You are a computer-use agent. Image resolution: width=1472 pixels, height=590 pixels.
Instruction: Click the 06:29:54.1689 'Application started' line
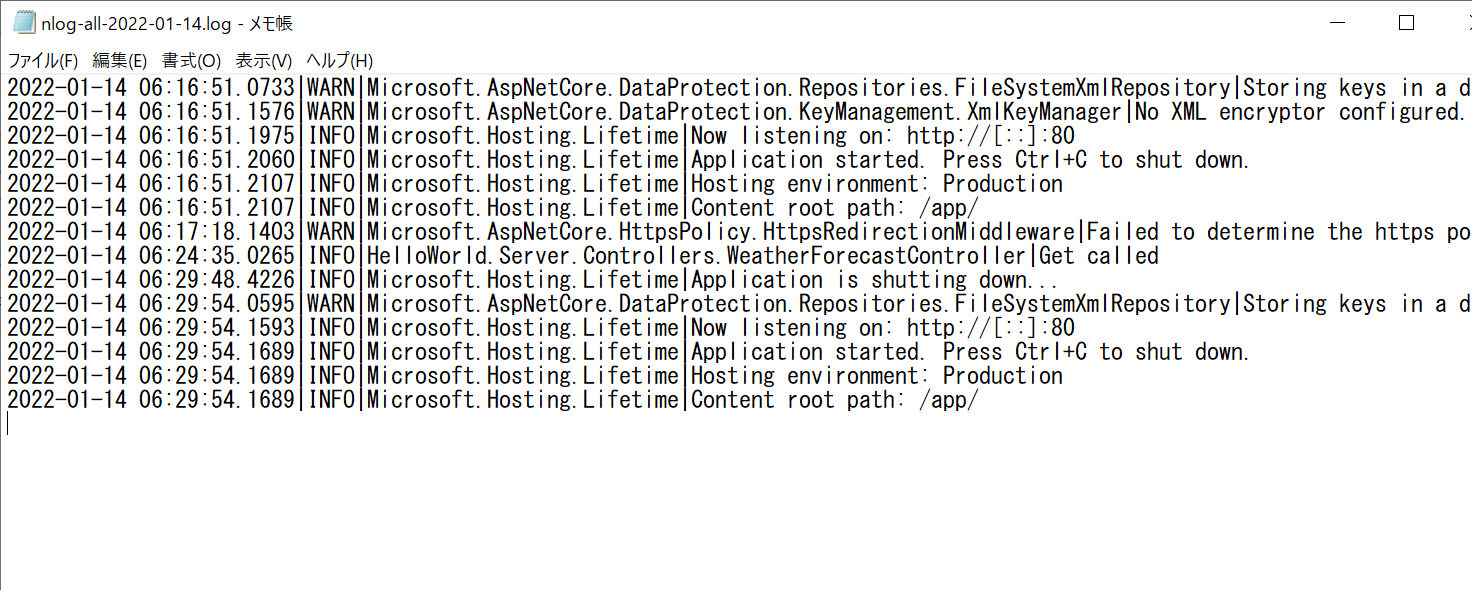pyautogui.click(x=628, y=352)
